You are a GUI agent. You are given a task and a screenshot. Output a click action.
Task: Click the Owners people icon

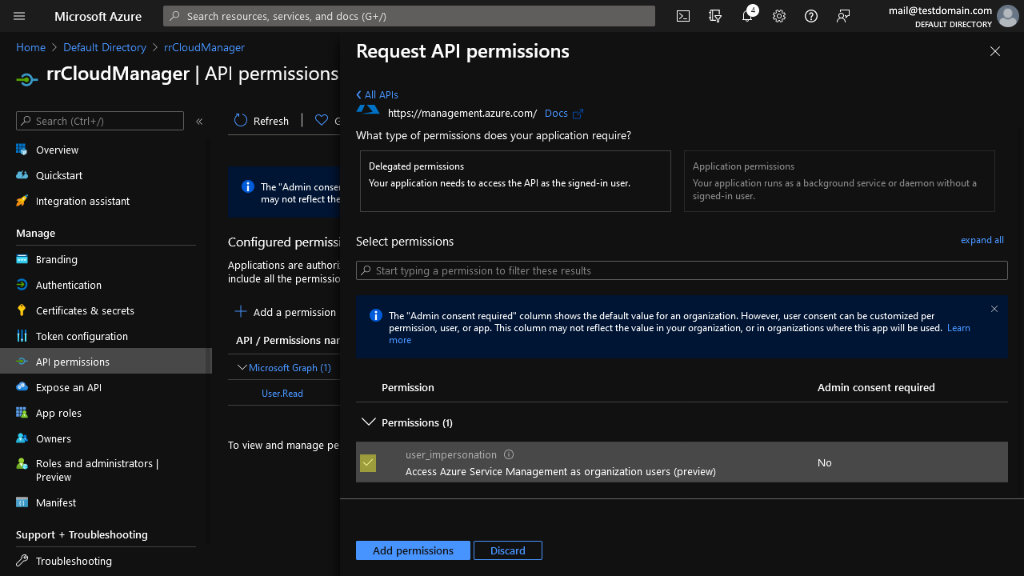tap(22, 438)
